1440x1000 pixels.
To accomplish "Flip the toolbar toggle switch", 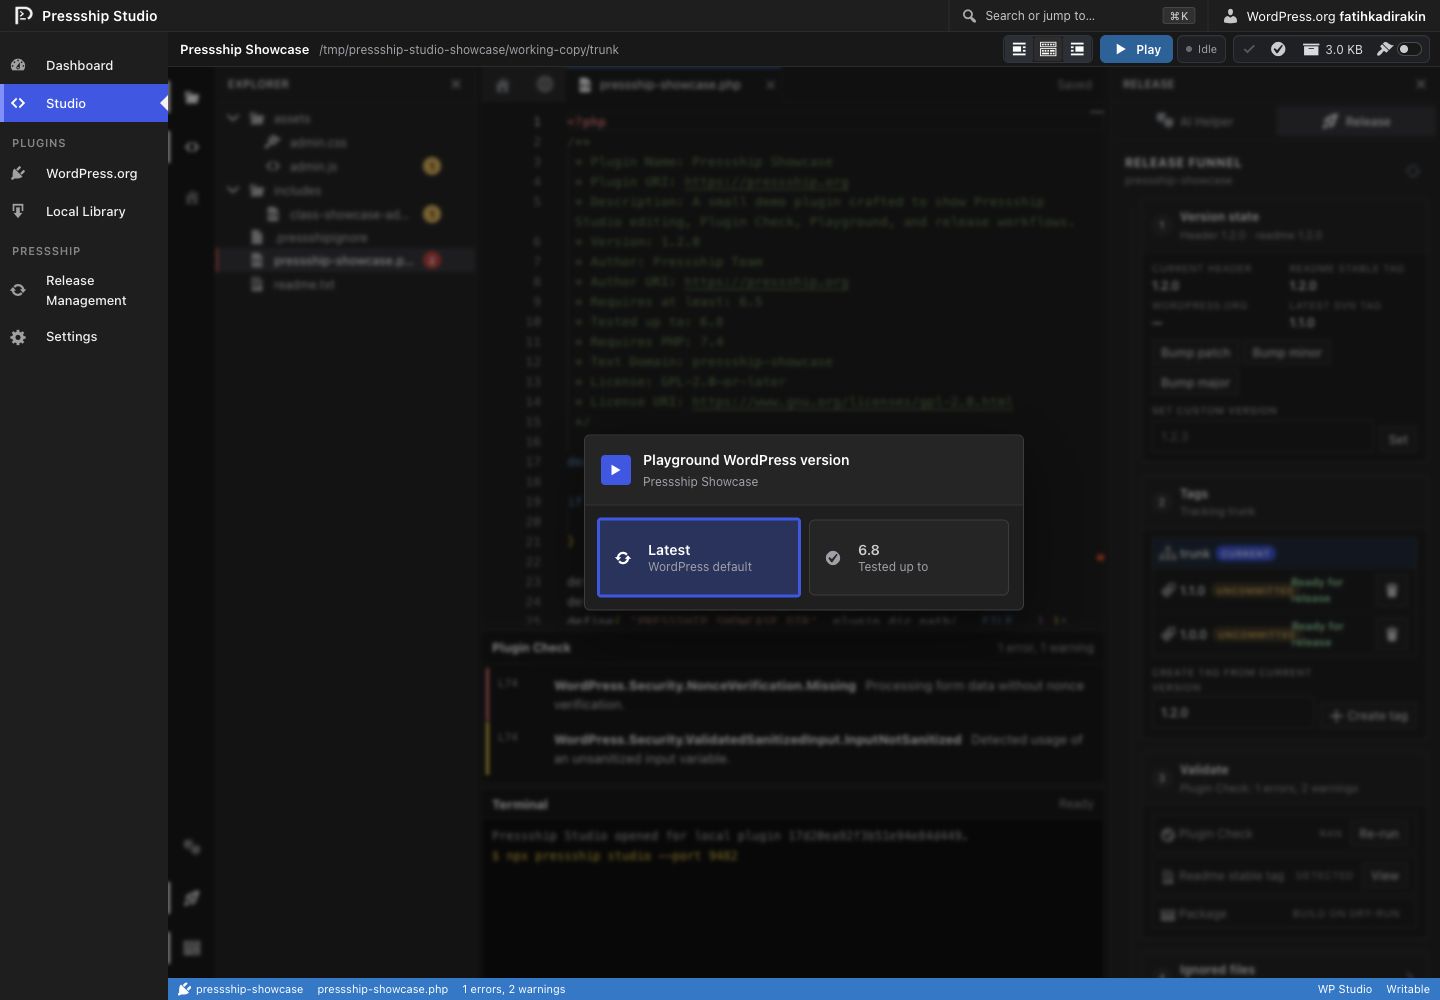I will [1409, 49].
